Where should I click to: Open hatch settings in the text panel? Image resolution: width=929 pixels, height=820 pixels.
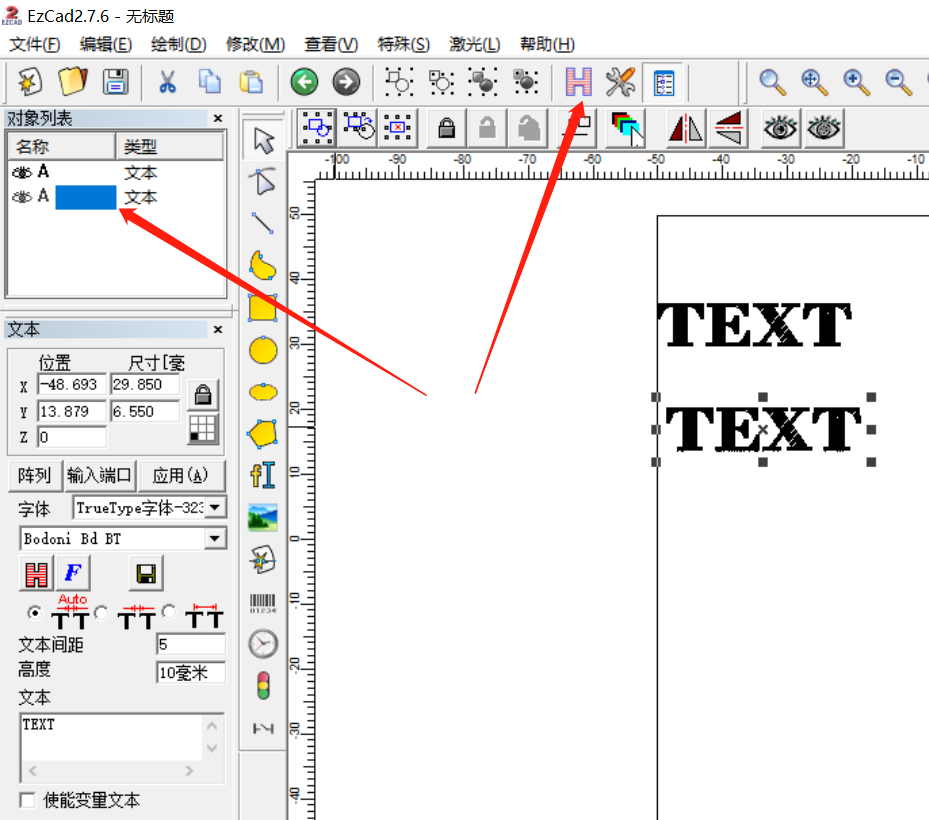coord(36,574)
